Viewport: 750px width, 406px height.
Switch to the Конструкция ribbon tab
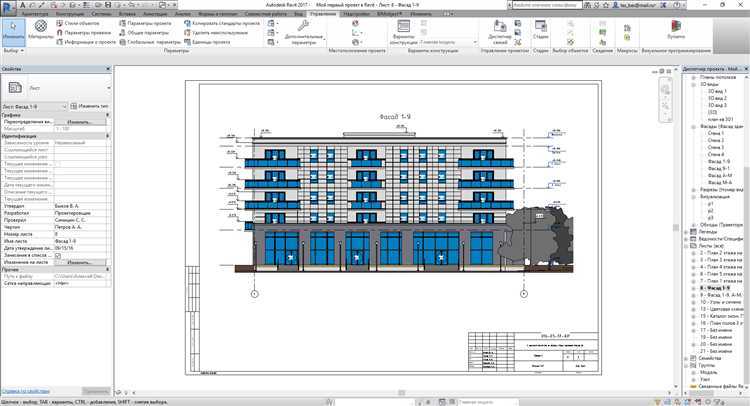point(70,14)
